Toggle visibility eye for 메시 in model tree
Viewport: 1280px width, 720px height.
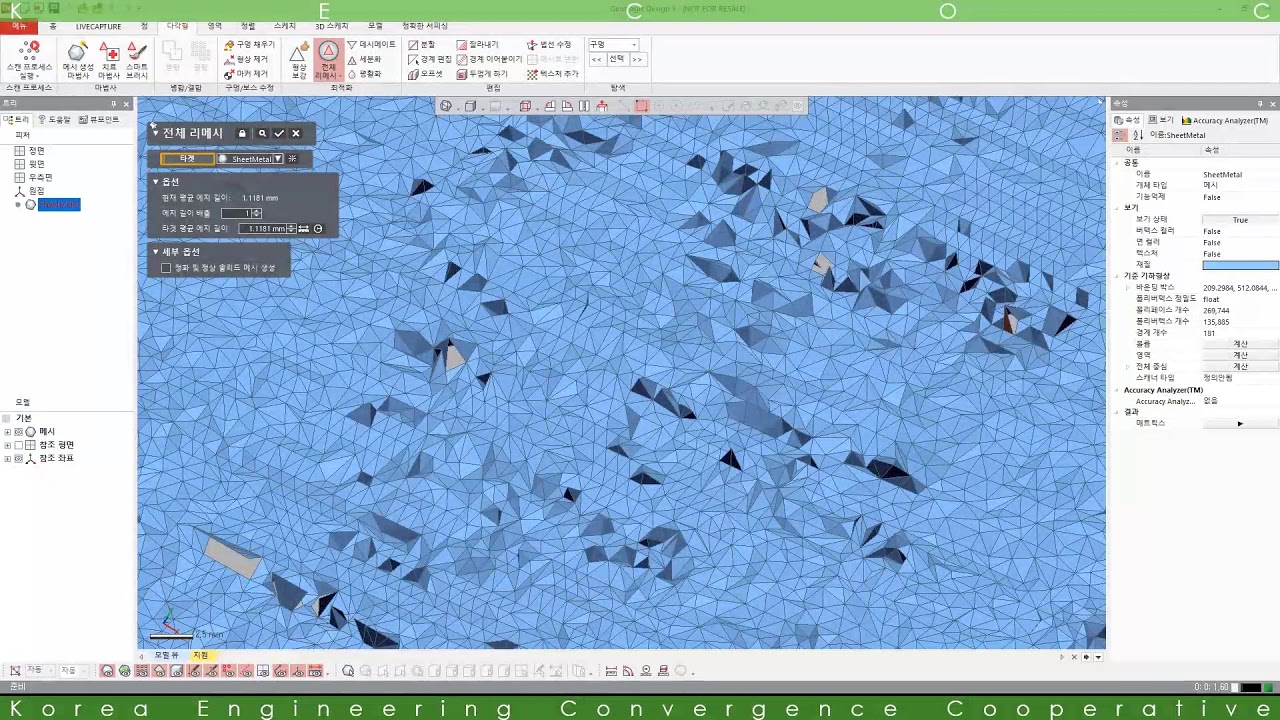[x=19, y=432]
